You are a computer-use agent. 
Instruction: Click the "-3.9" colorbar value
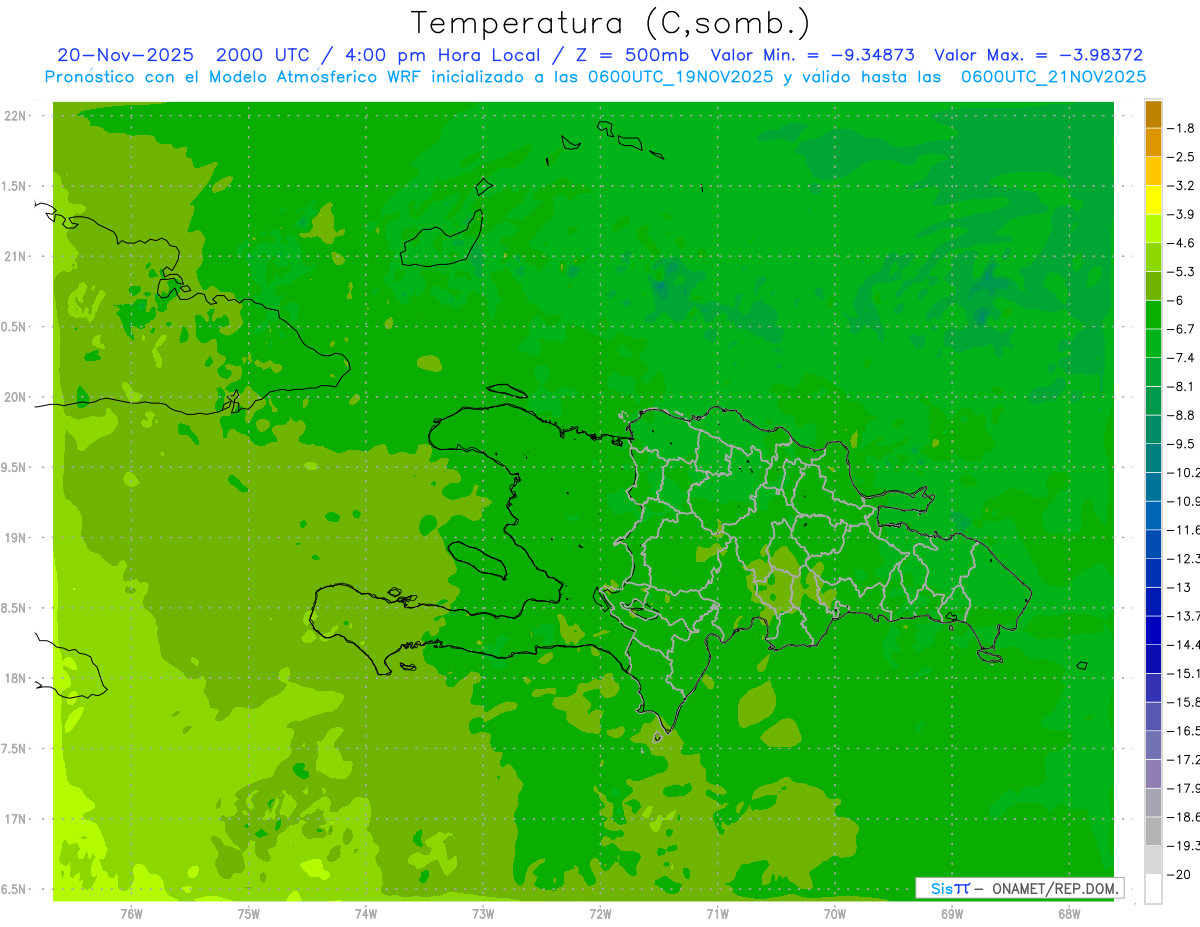(1182, 214)
